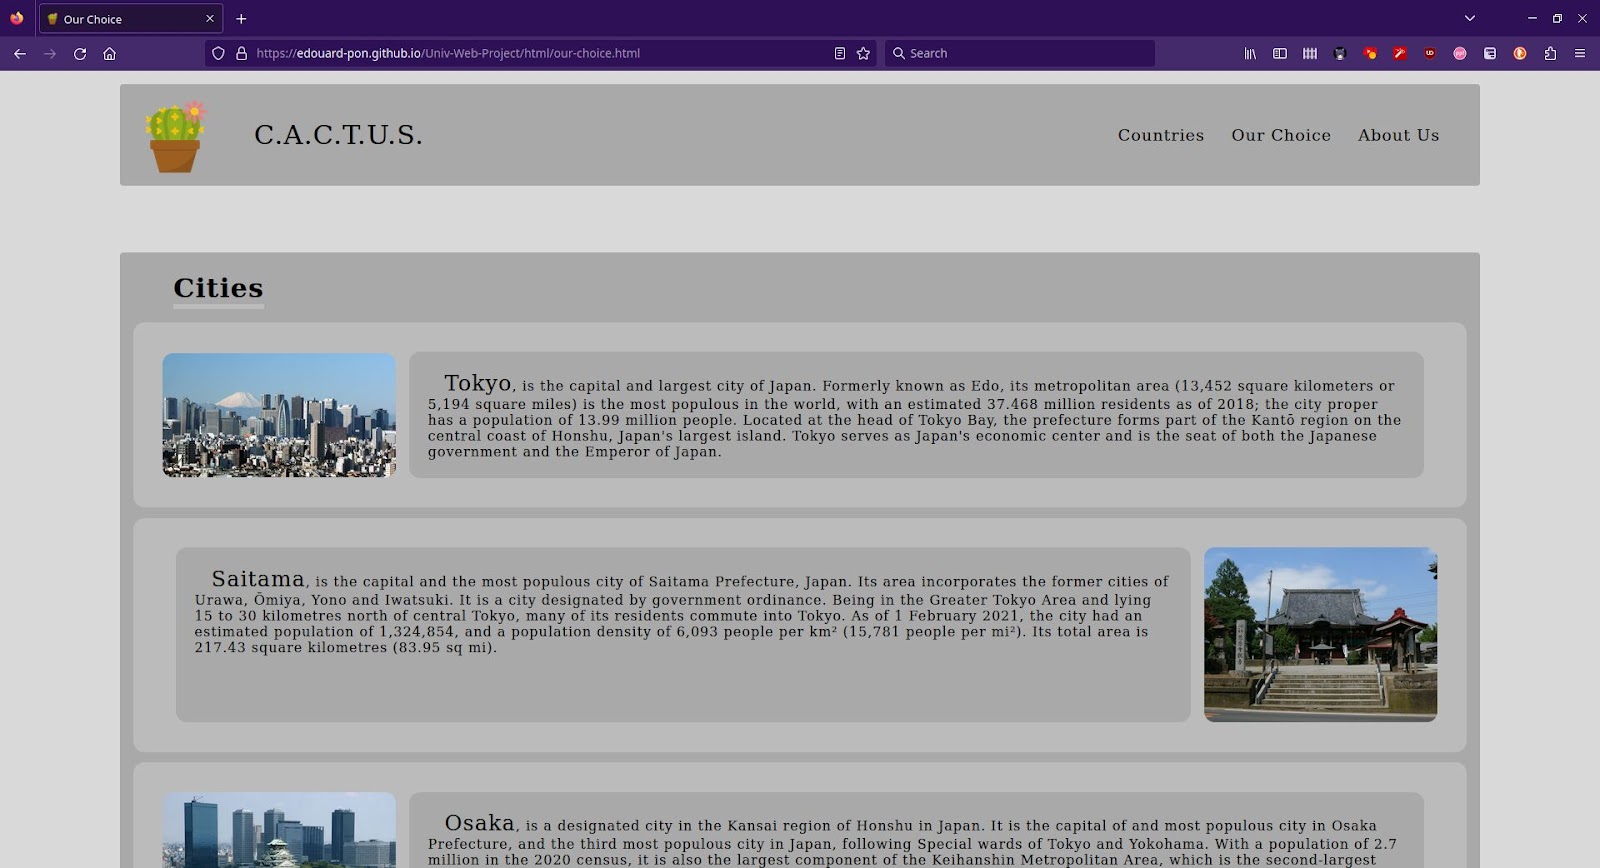Click the Tokyo skyline photo

(279, 415)
